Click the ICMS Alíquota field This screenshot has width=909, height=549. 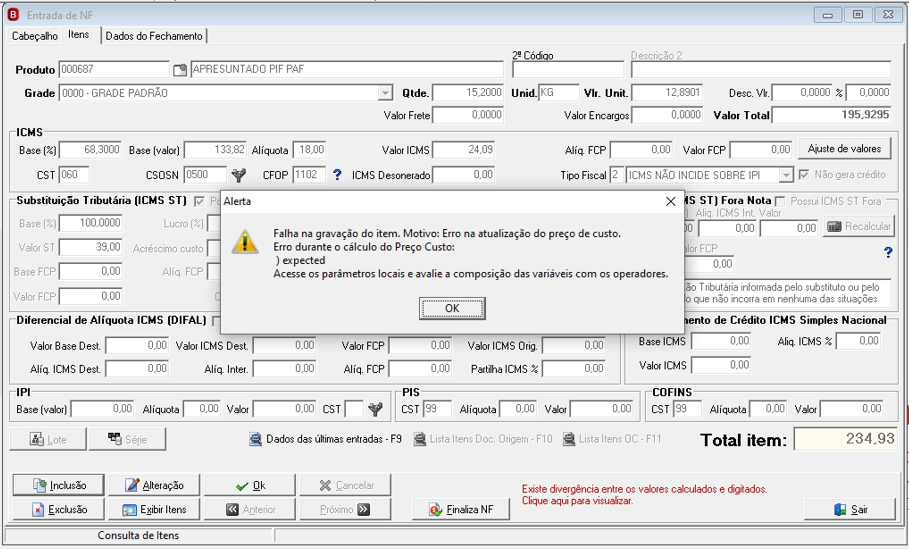tap(310, 150)
